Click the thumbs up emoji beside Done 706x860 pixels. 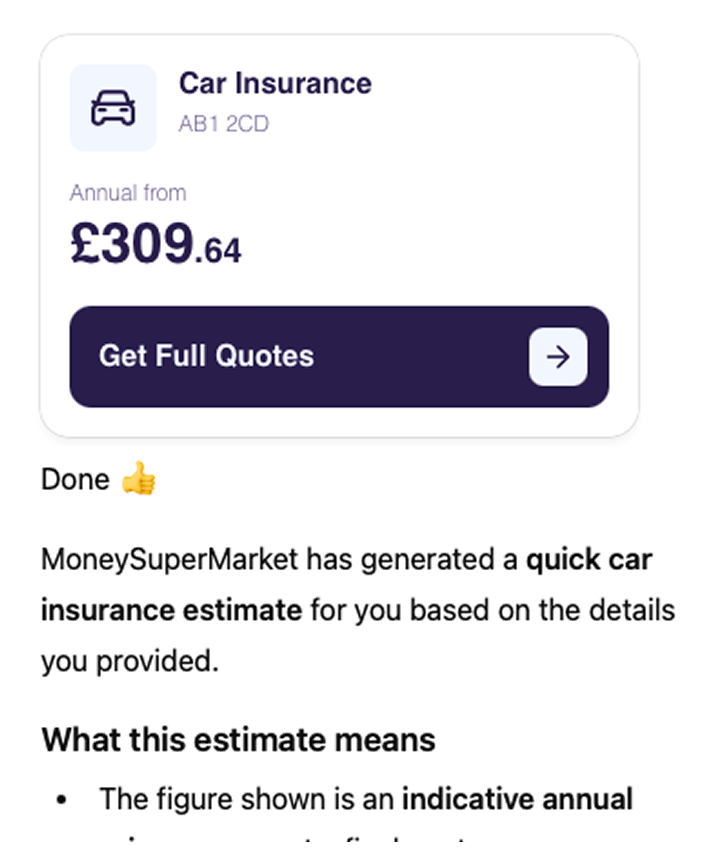(x=139, y=481)
